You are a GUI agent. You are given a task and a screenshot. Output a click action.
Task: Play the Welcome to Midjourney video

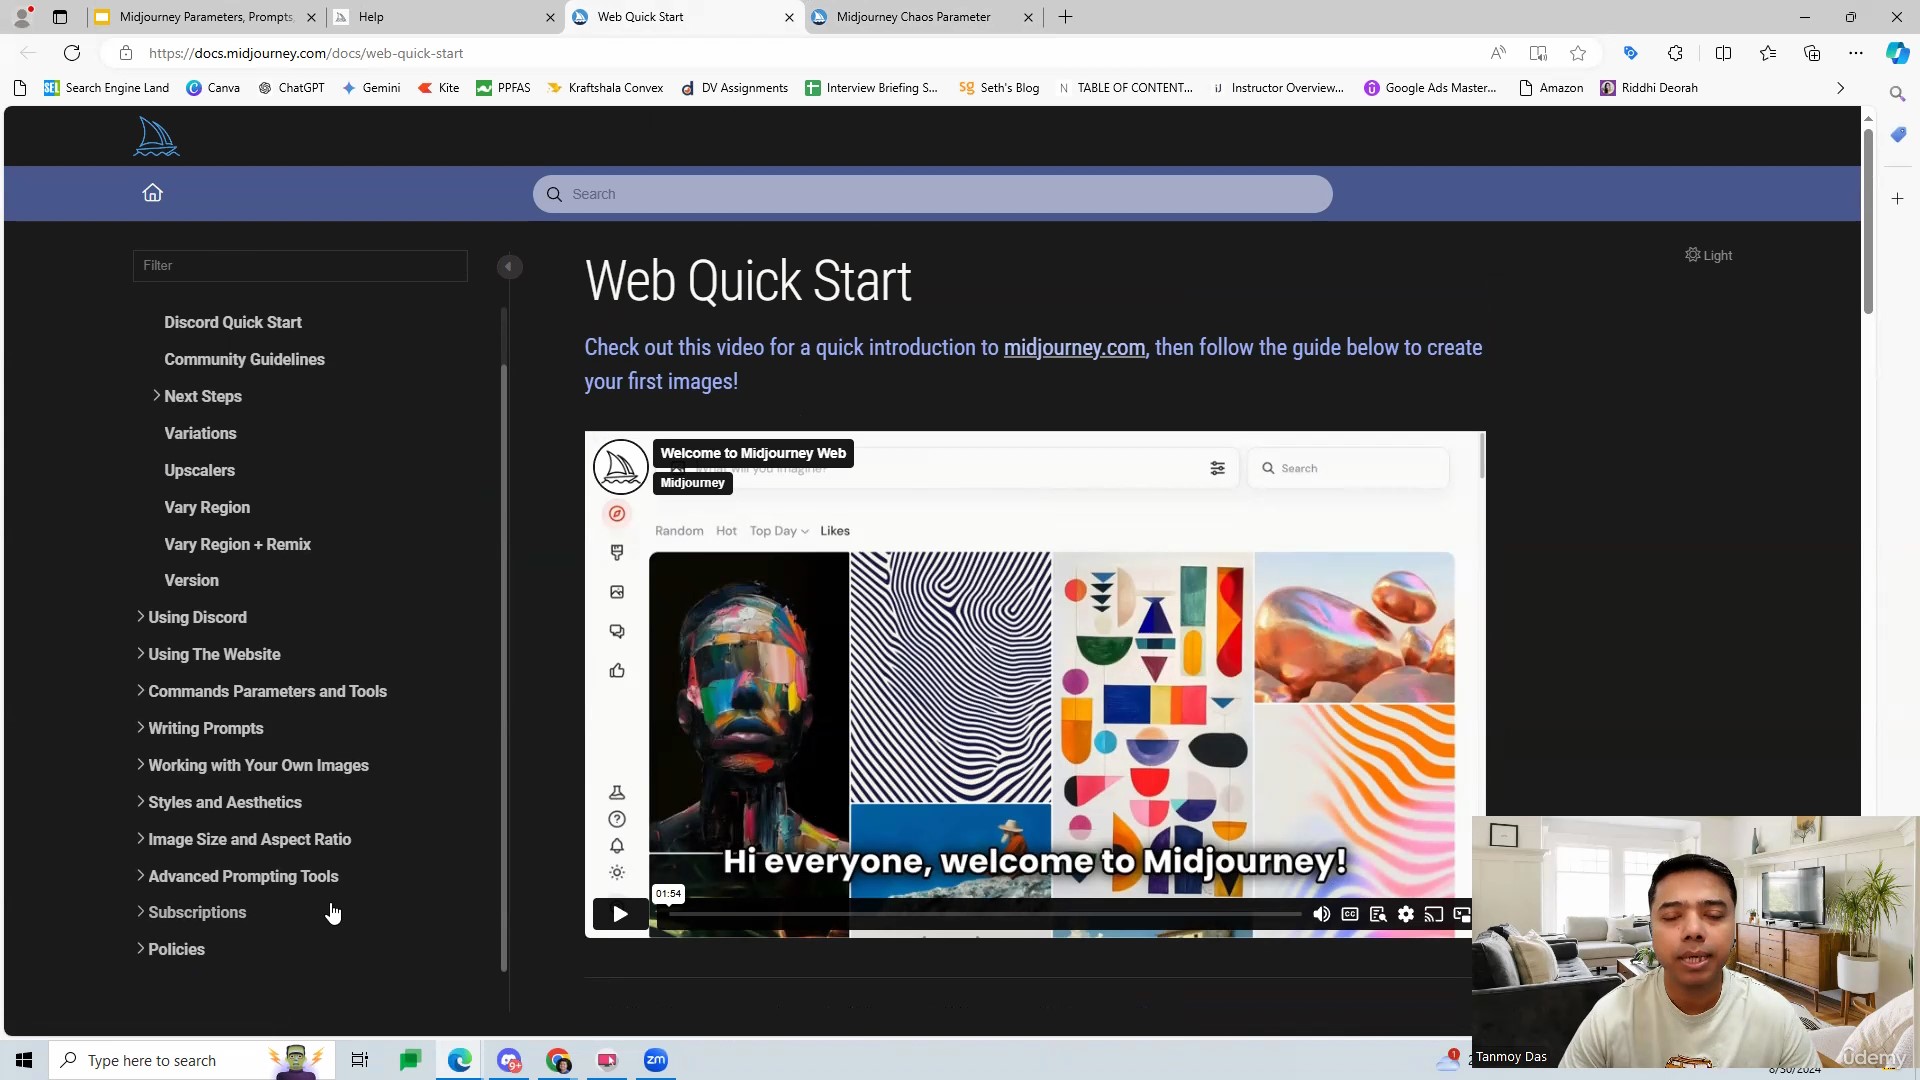coord(620,914)
